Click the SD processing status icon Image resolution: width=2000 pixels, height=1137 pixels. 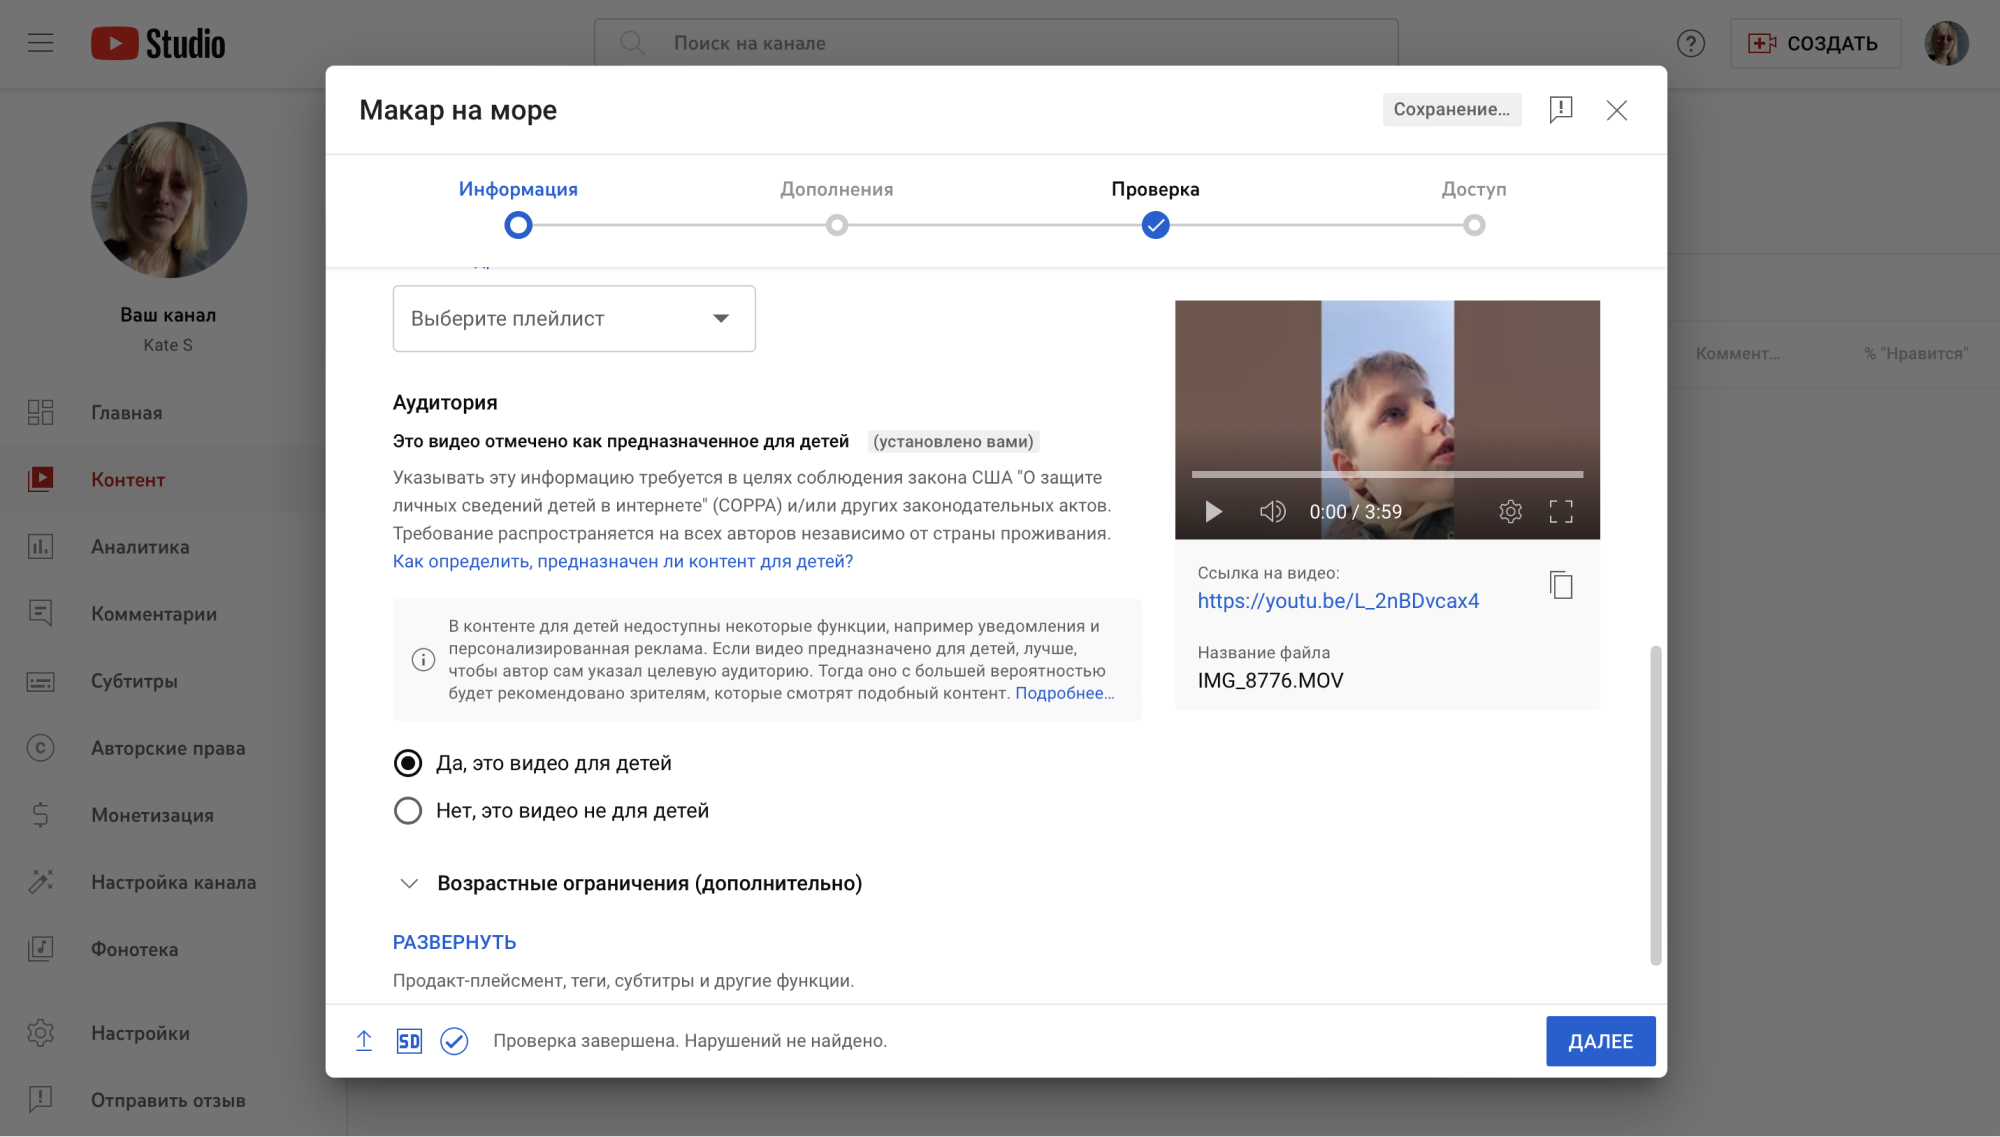[409, 1041]
